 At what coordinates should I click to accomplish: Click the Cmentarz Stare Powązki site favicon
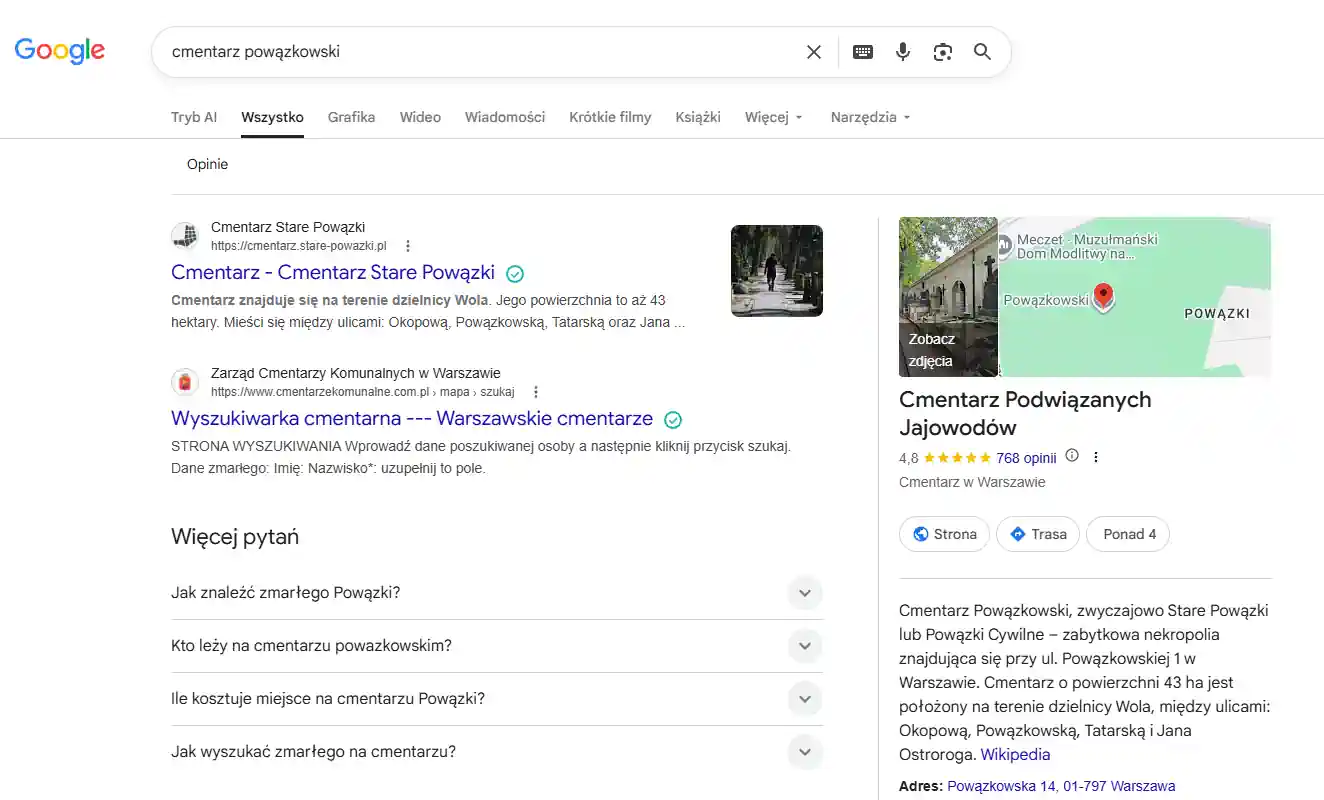point(185,236)
